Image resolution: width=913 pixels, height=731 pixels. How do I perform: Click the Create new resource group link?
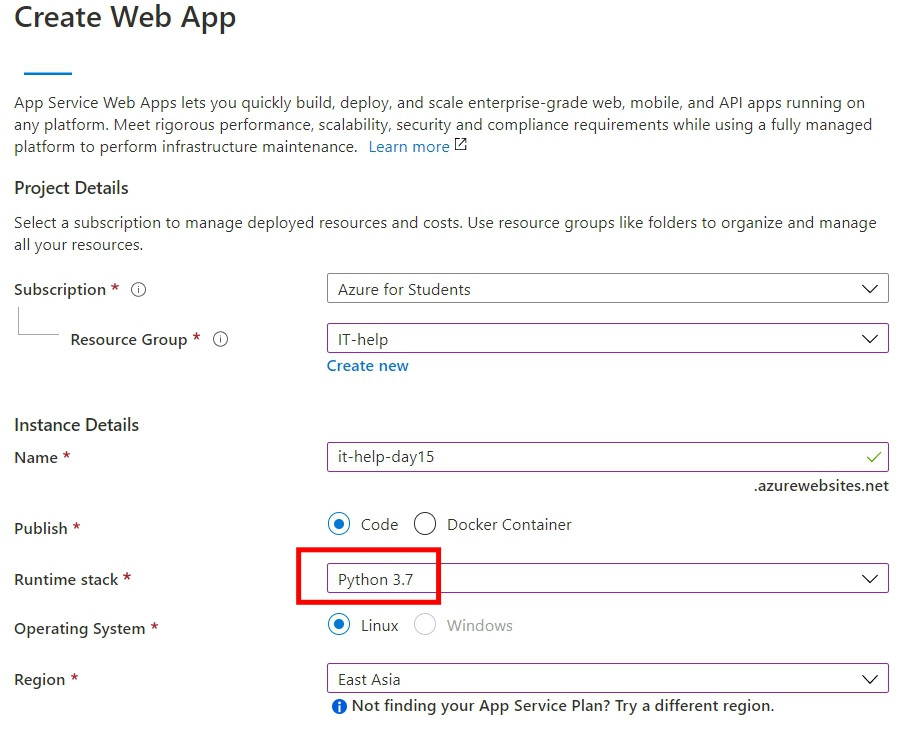(x=367, y=366)
